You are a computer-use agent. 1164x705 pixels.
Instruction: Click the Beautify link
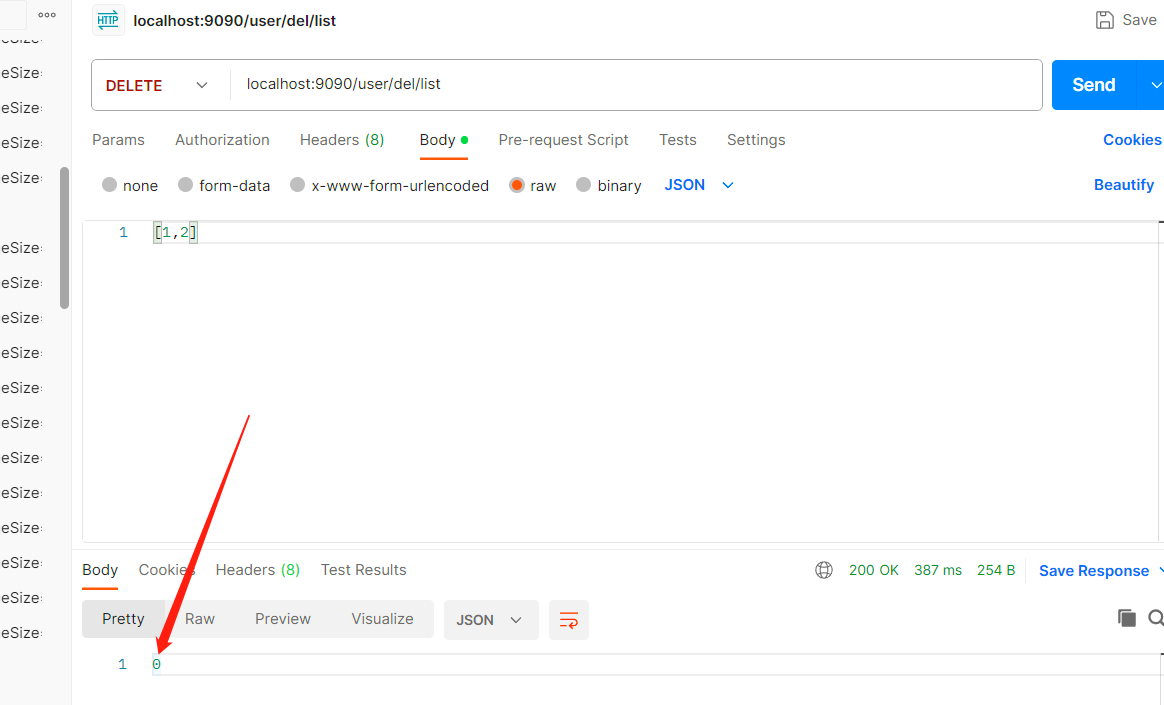[1123, 185]
